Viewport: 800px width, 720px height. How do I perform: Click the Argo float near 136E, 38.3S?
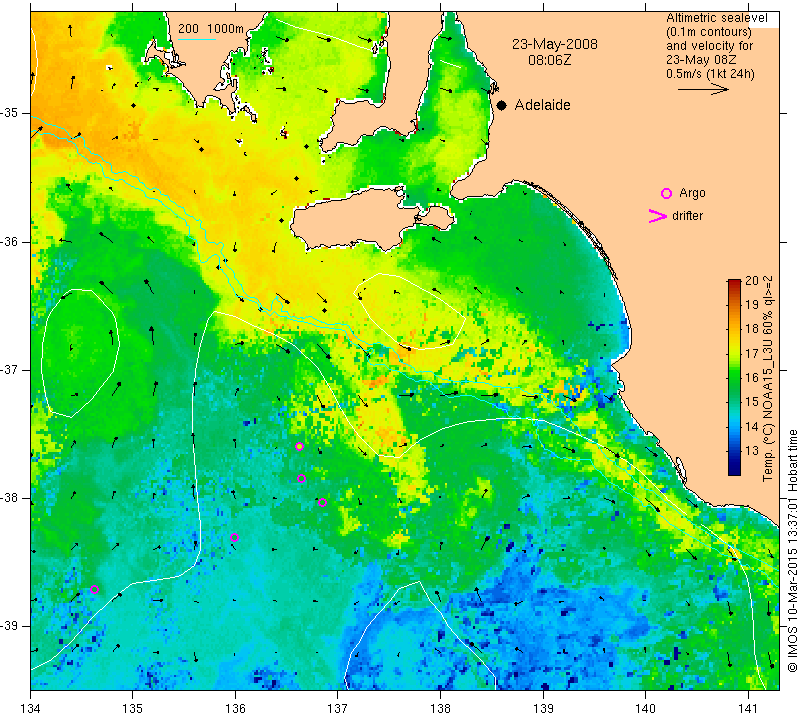coord(234,537)
